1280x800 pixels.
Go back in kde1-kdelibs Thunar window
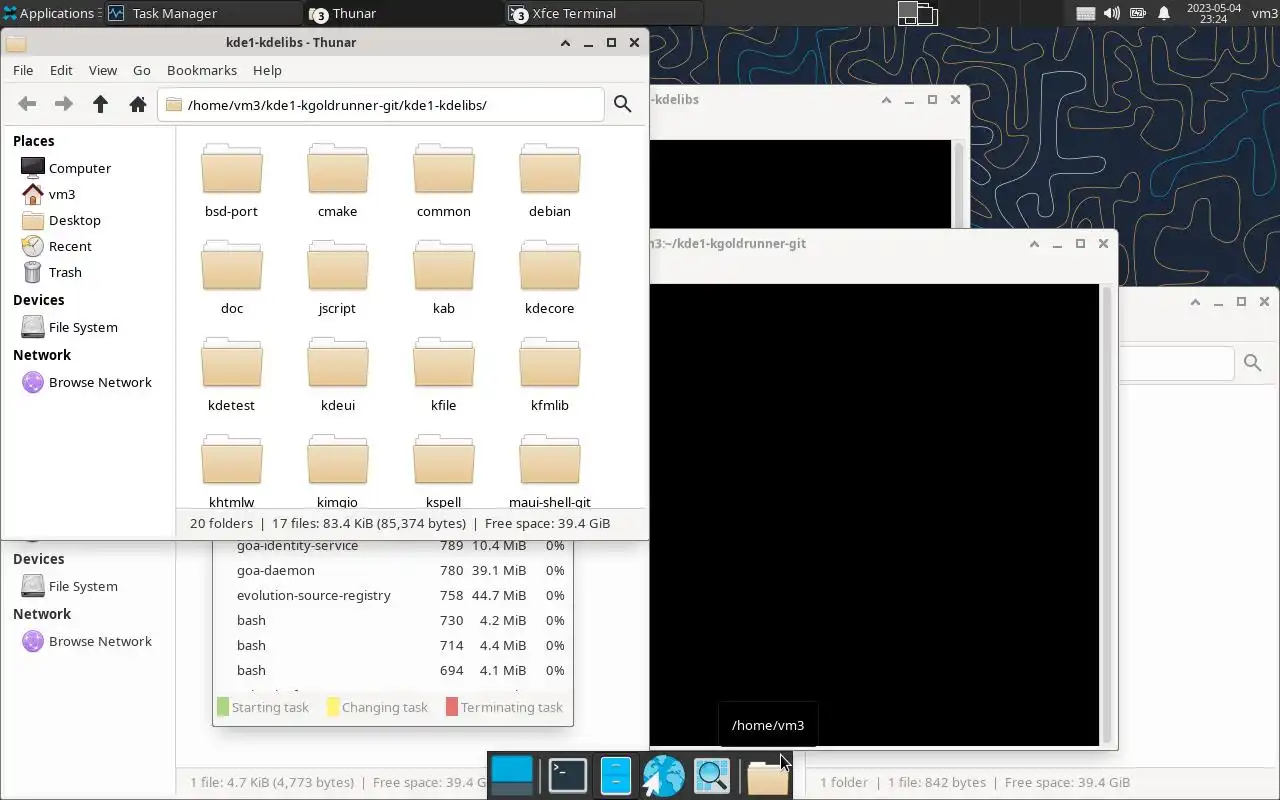pos(27,104)
